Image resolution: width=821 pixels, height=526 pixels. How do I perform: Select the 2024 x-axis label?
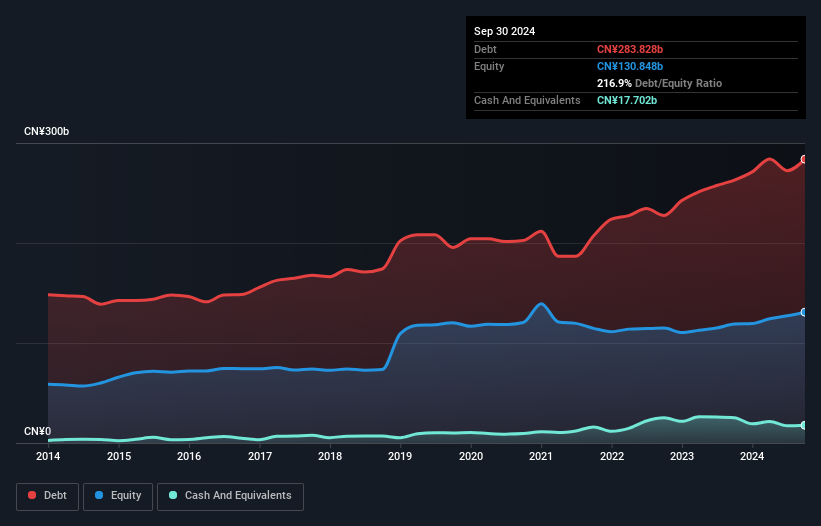click(x=752, y=456)
